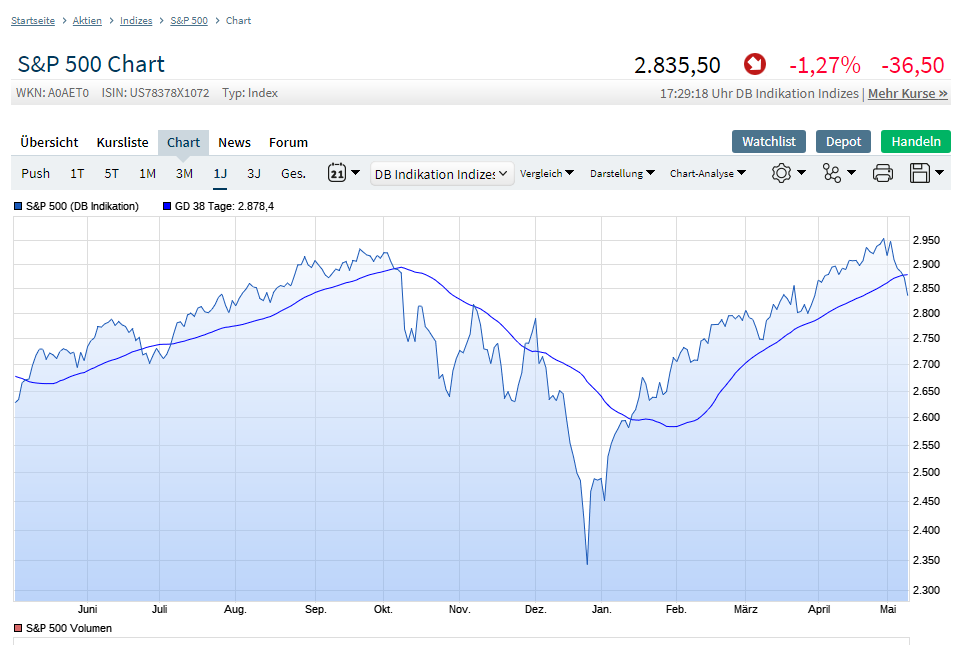961x645 pixels.
Task: Select the 1T time range
Action: pyautogui.click(x=77, y=174)
